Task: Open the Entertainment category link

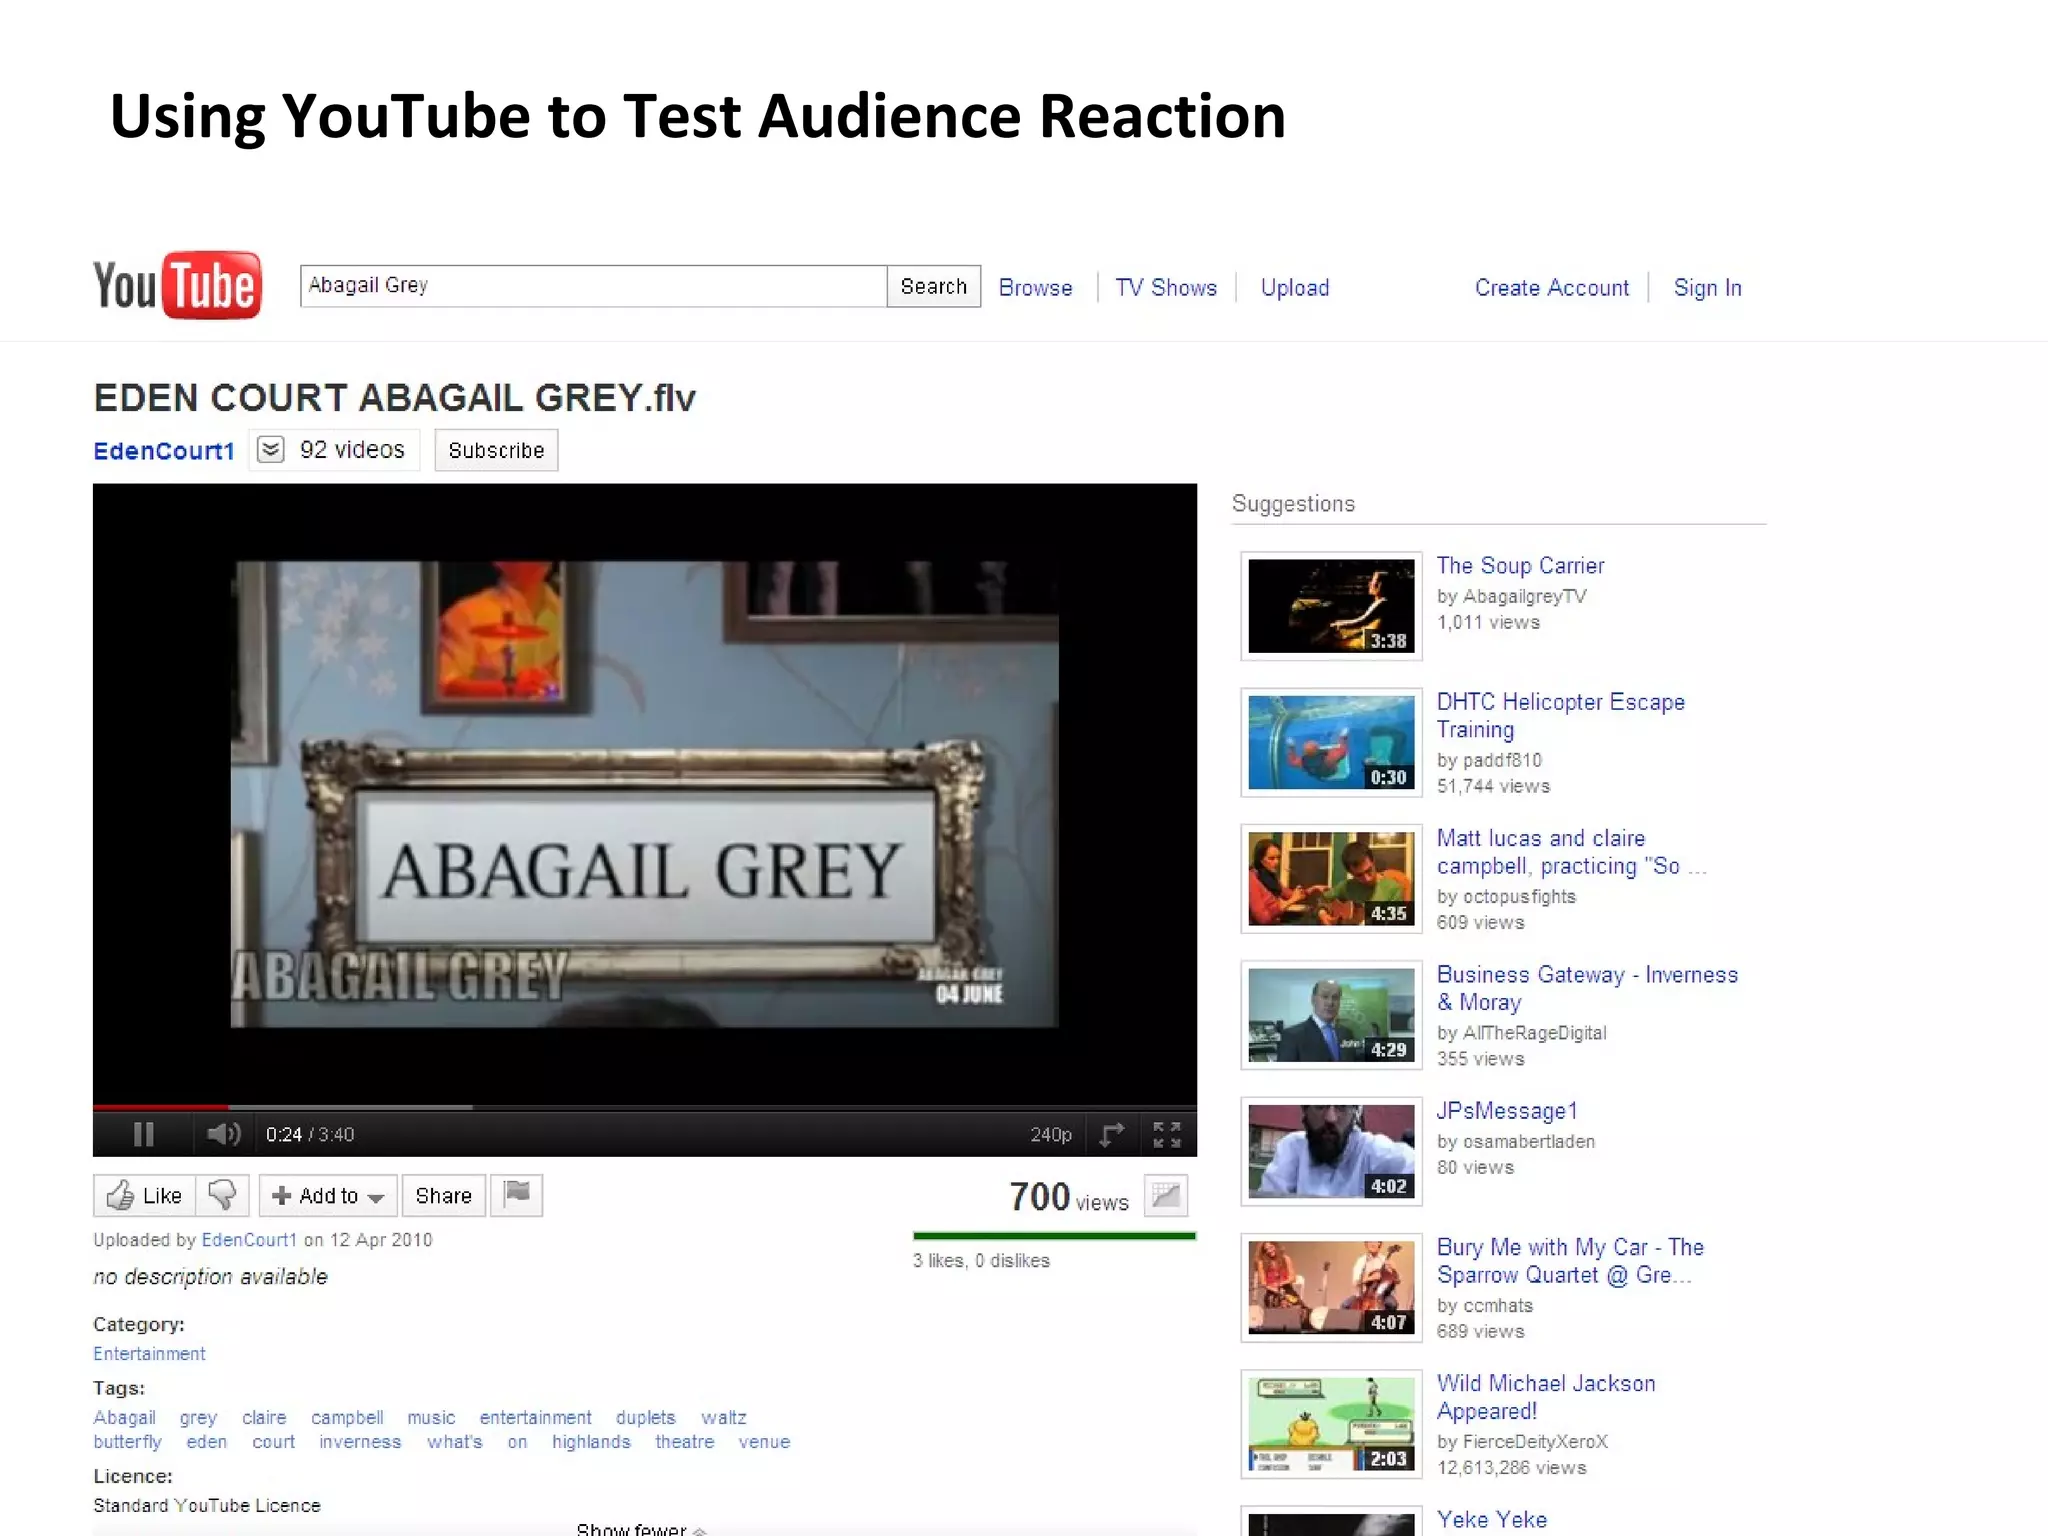Action: click(x=149, y=1354)
